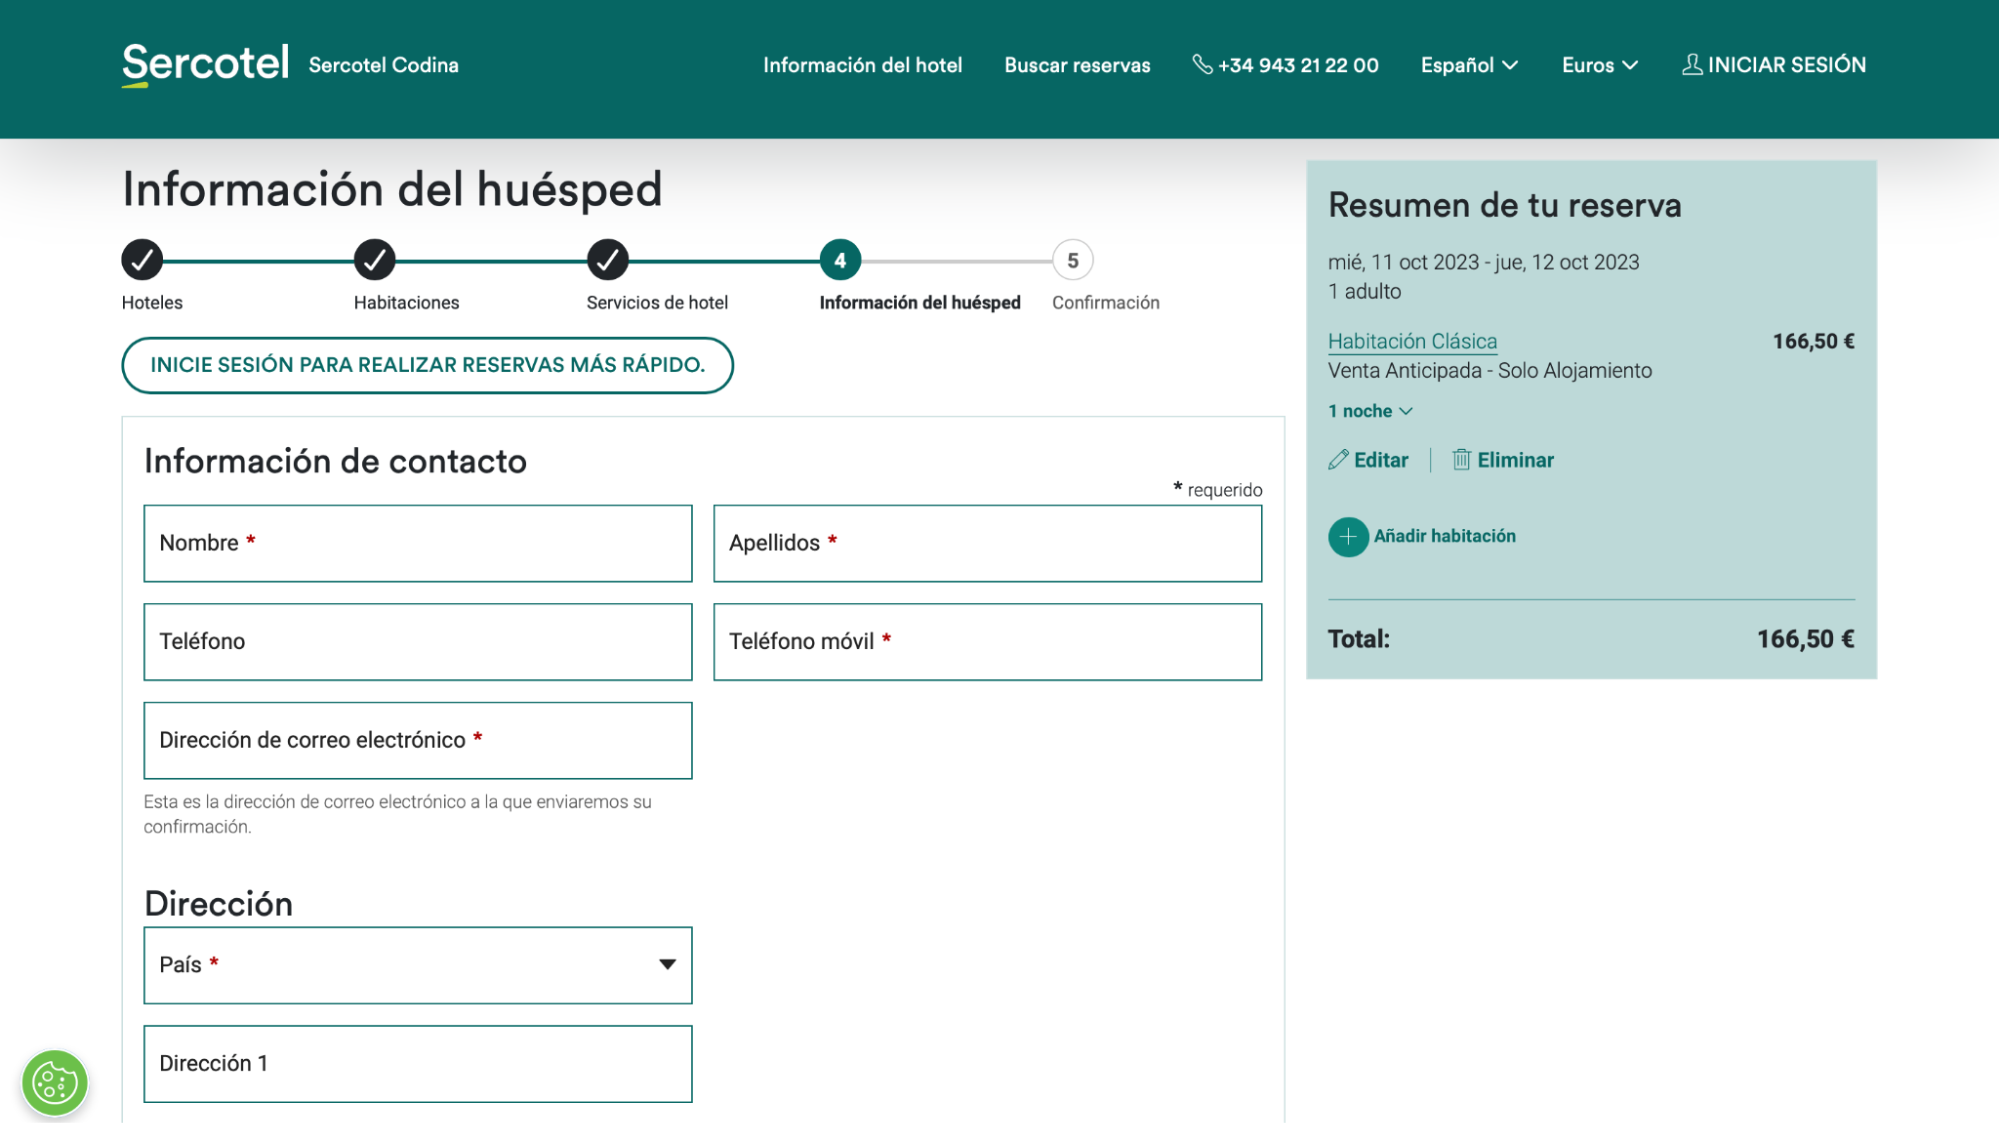Click the user icon beside Iniciar Sesión
1999x1124 pixels.
coord(1692,65)
